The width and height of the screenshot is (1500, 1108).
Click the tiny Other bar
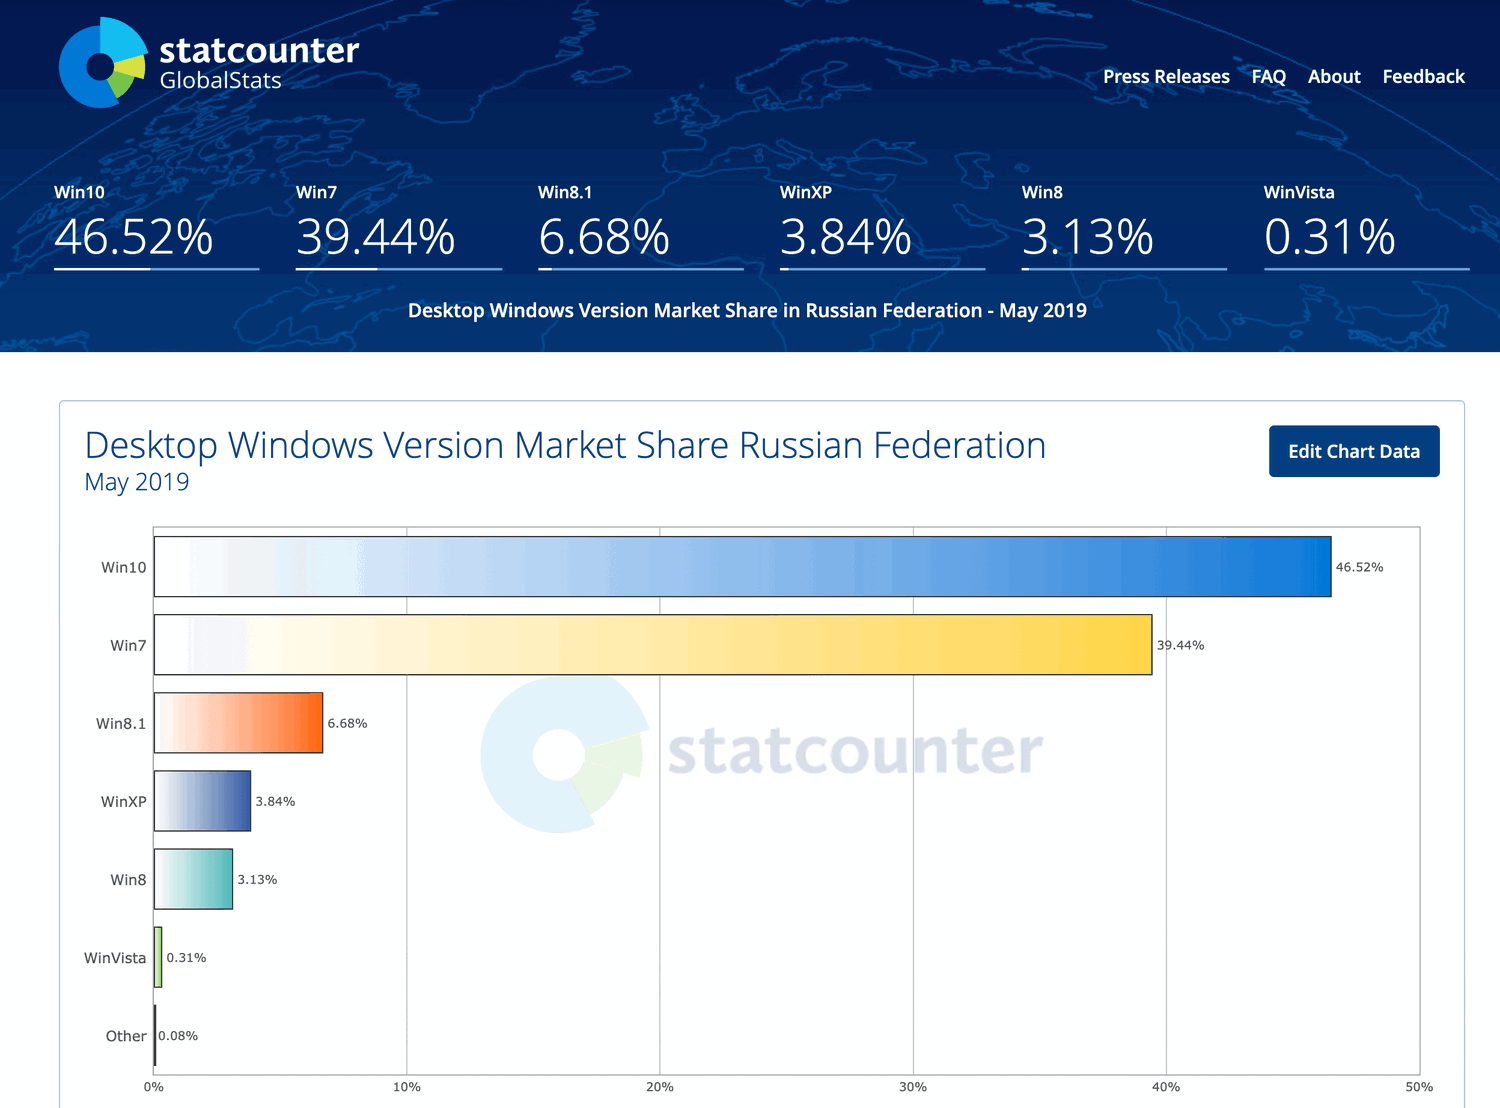pyautogui.click(x=154, y=1035)
